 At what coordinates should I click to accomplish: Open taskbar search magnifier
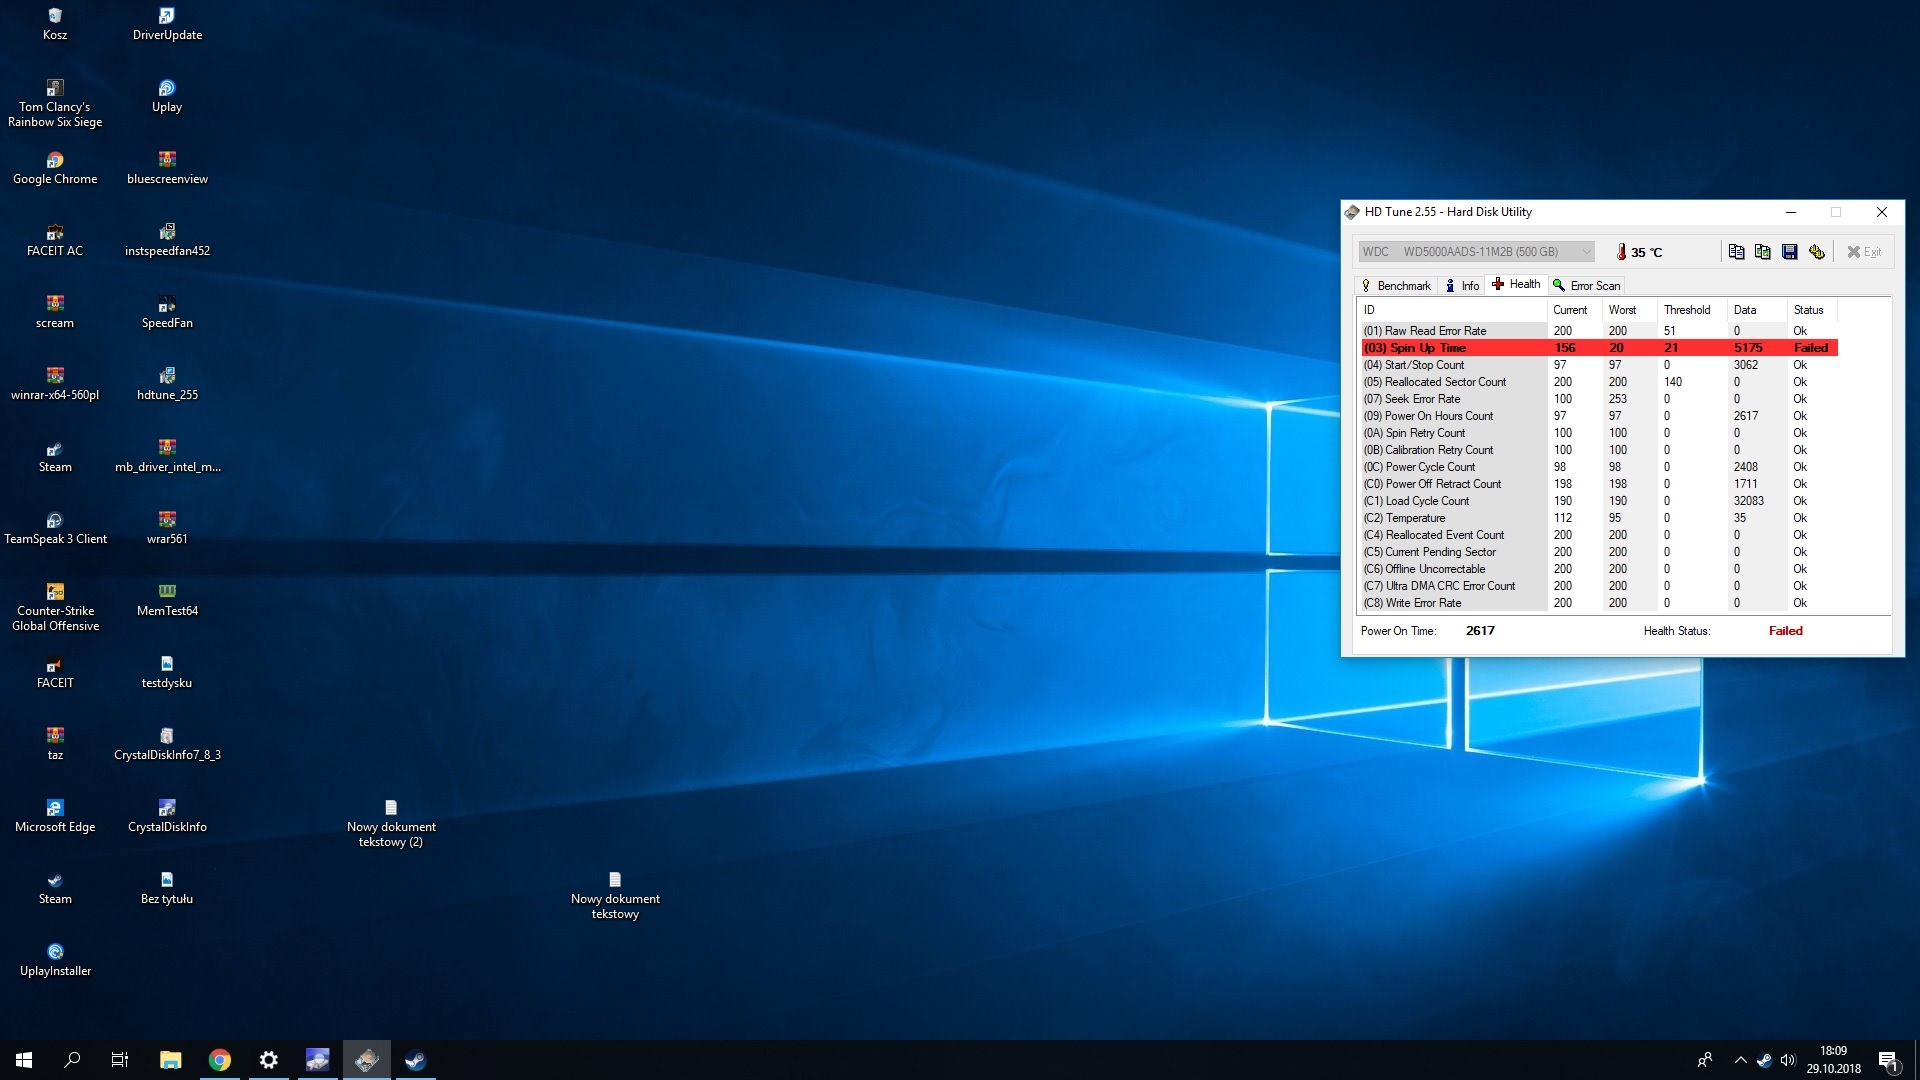tap(72, 1060)
